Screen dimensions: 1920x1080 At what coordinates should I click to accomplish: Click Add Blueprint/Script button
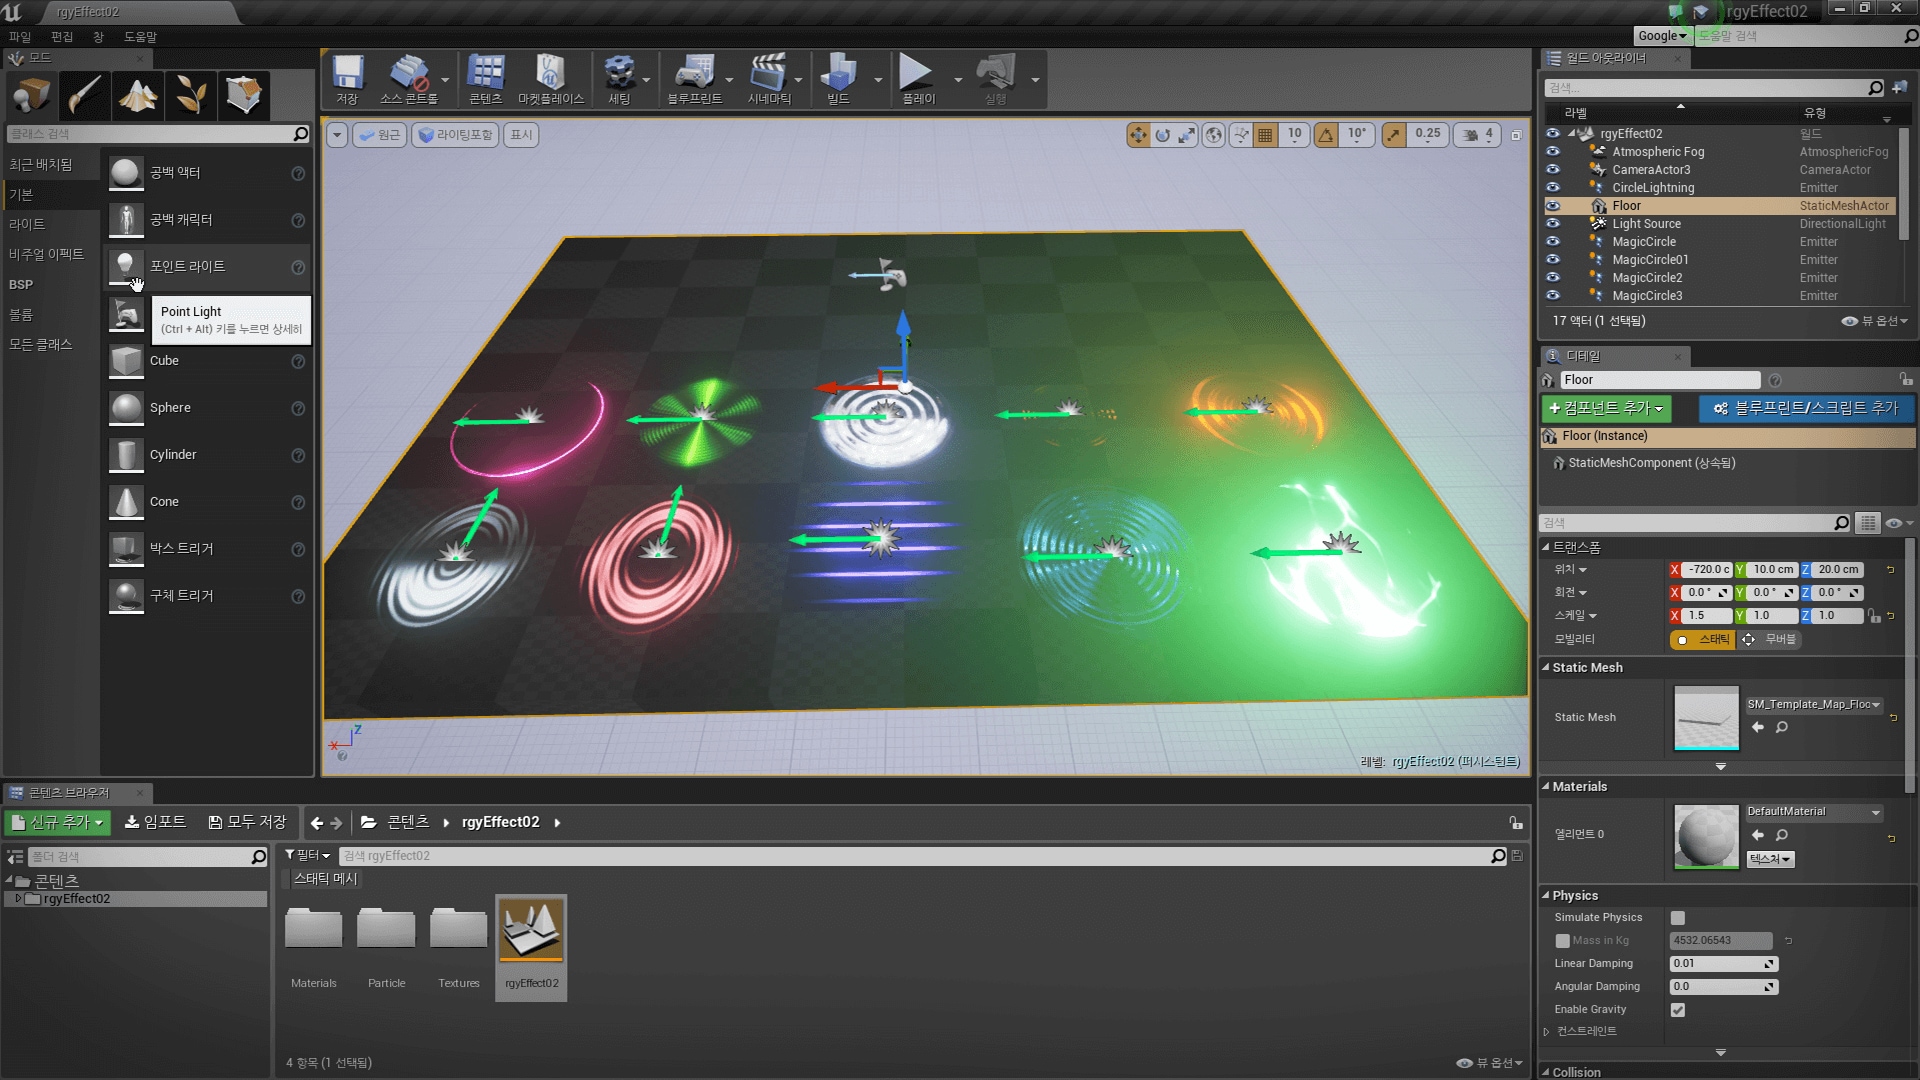(x=1805, y=409)
